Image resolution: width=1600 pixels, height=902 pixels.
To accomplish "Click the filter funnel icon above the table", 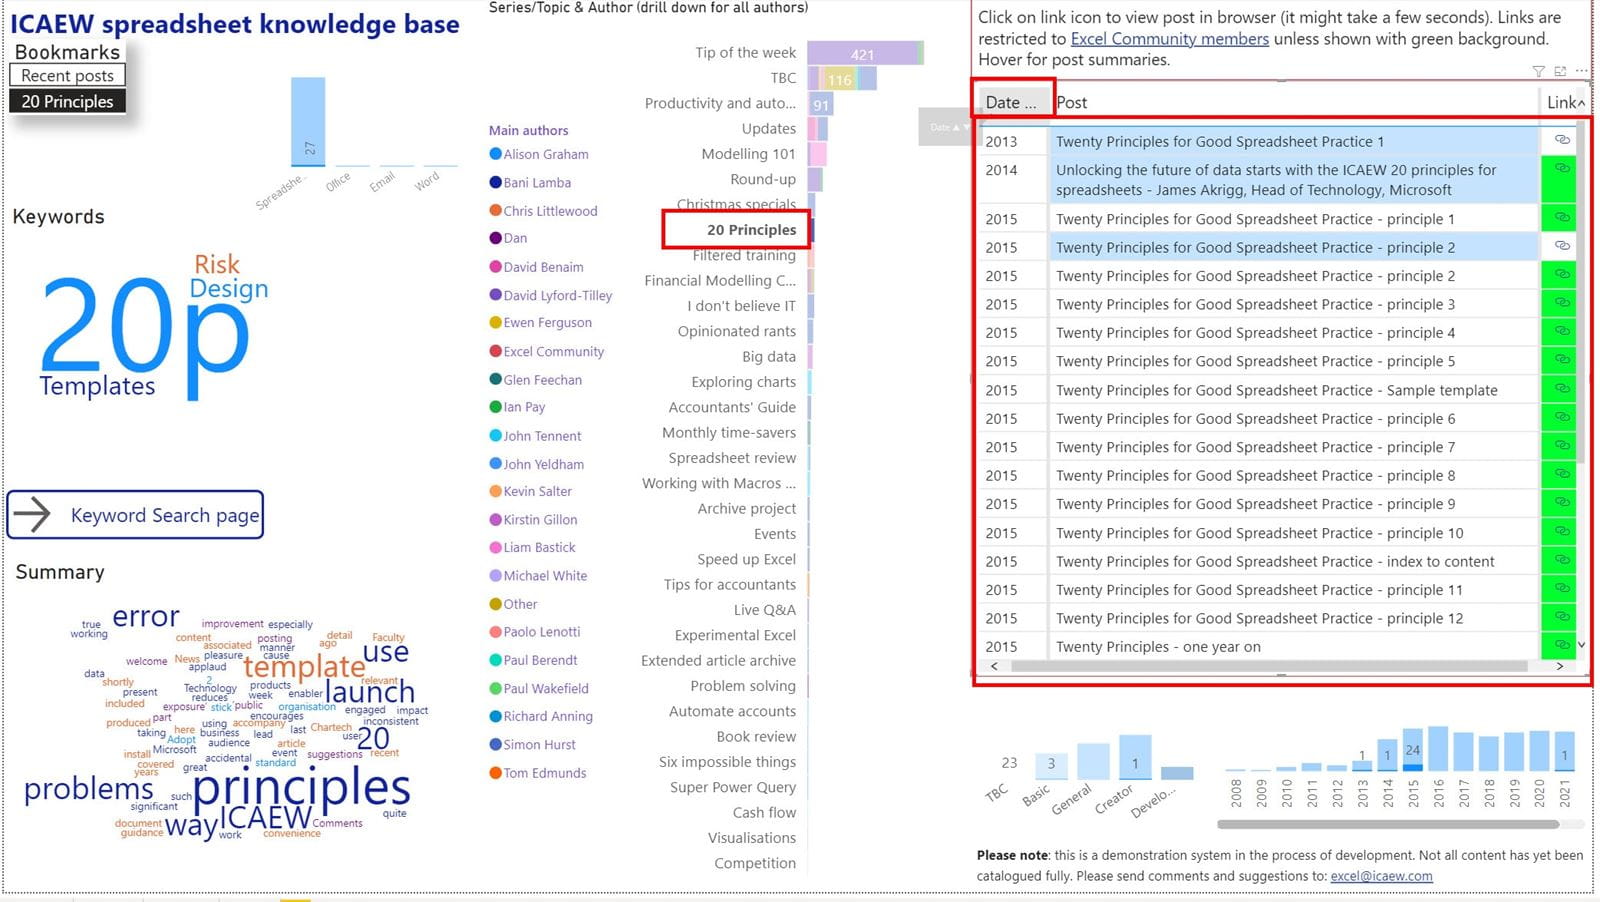I will [1538, 71].
